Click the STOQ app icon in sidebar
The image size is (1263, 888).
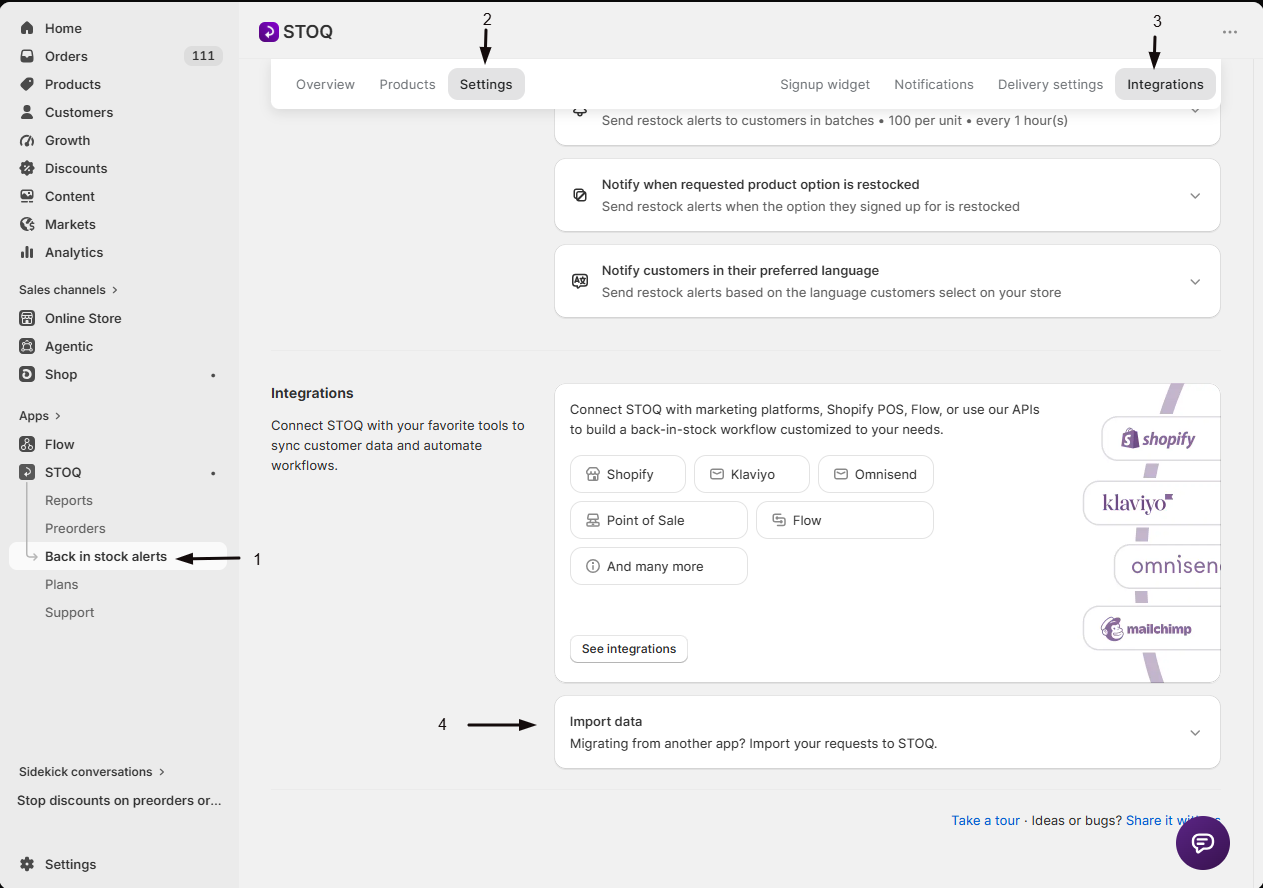pos(27,472)
